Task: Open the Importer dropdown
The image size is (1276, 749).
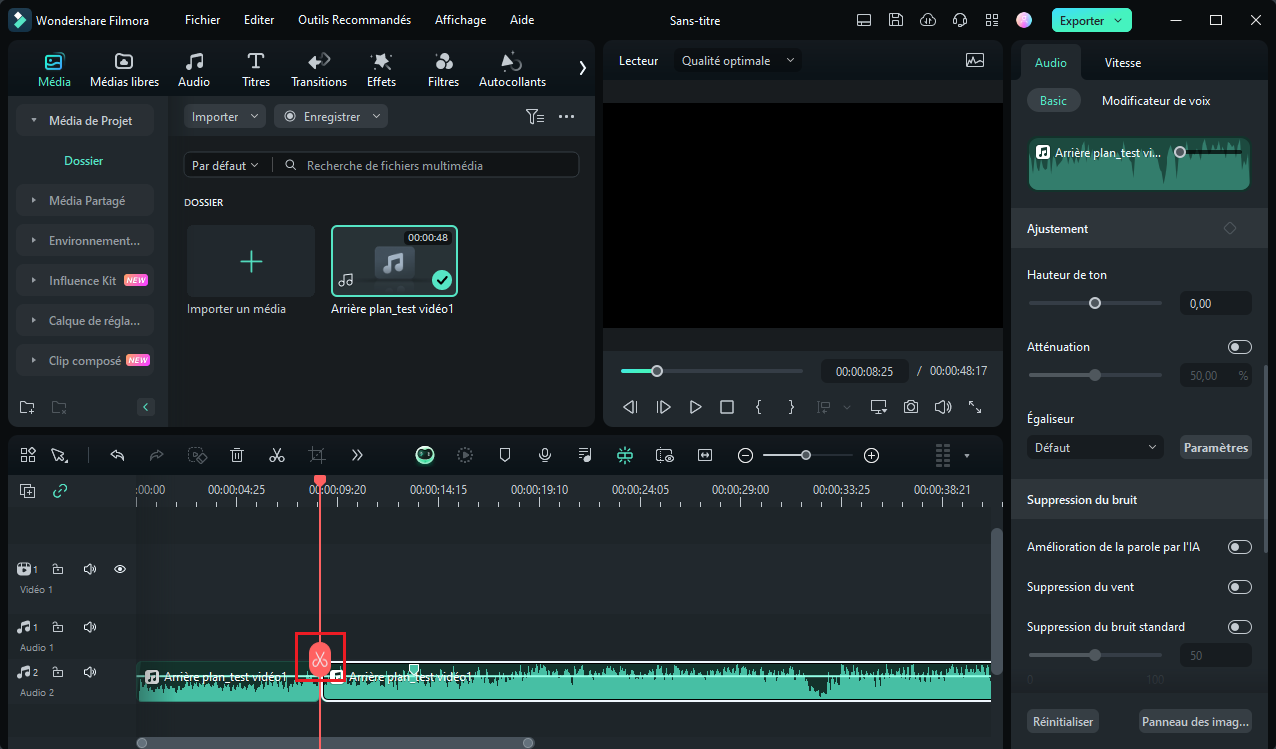Action: coord(225,117)
